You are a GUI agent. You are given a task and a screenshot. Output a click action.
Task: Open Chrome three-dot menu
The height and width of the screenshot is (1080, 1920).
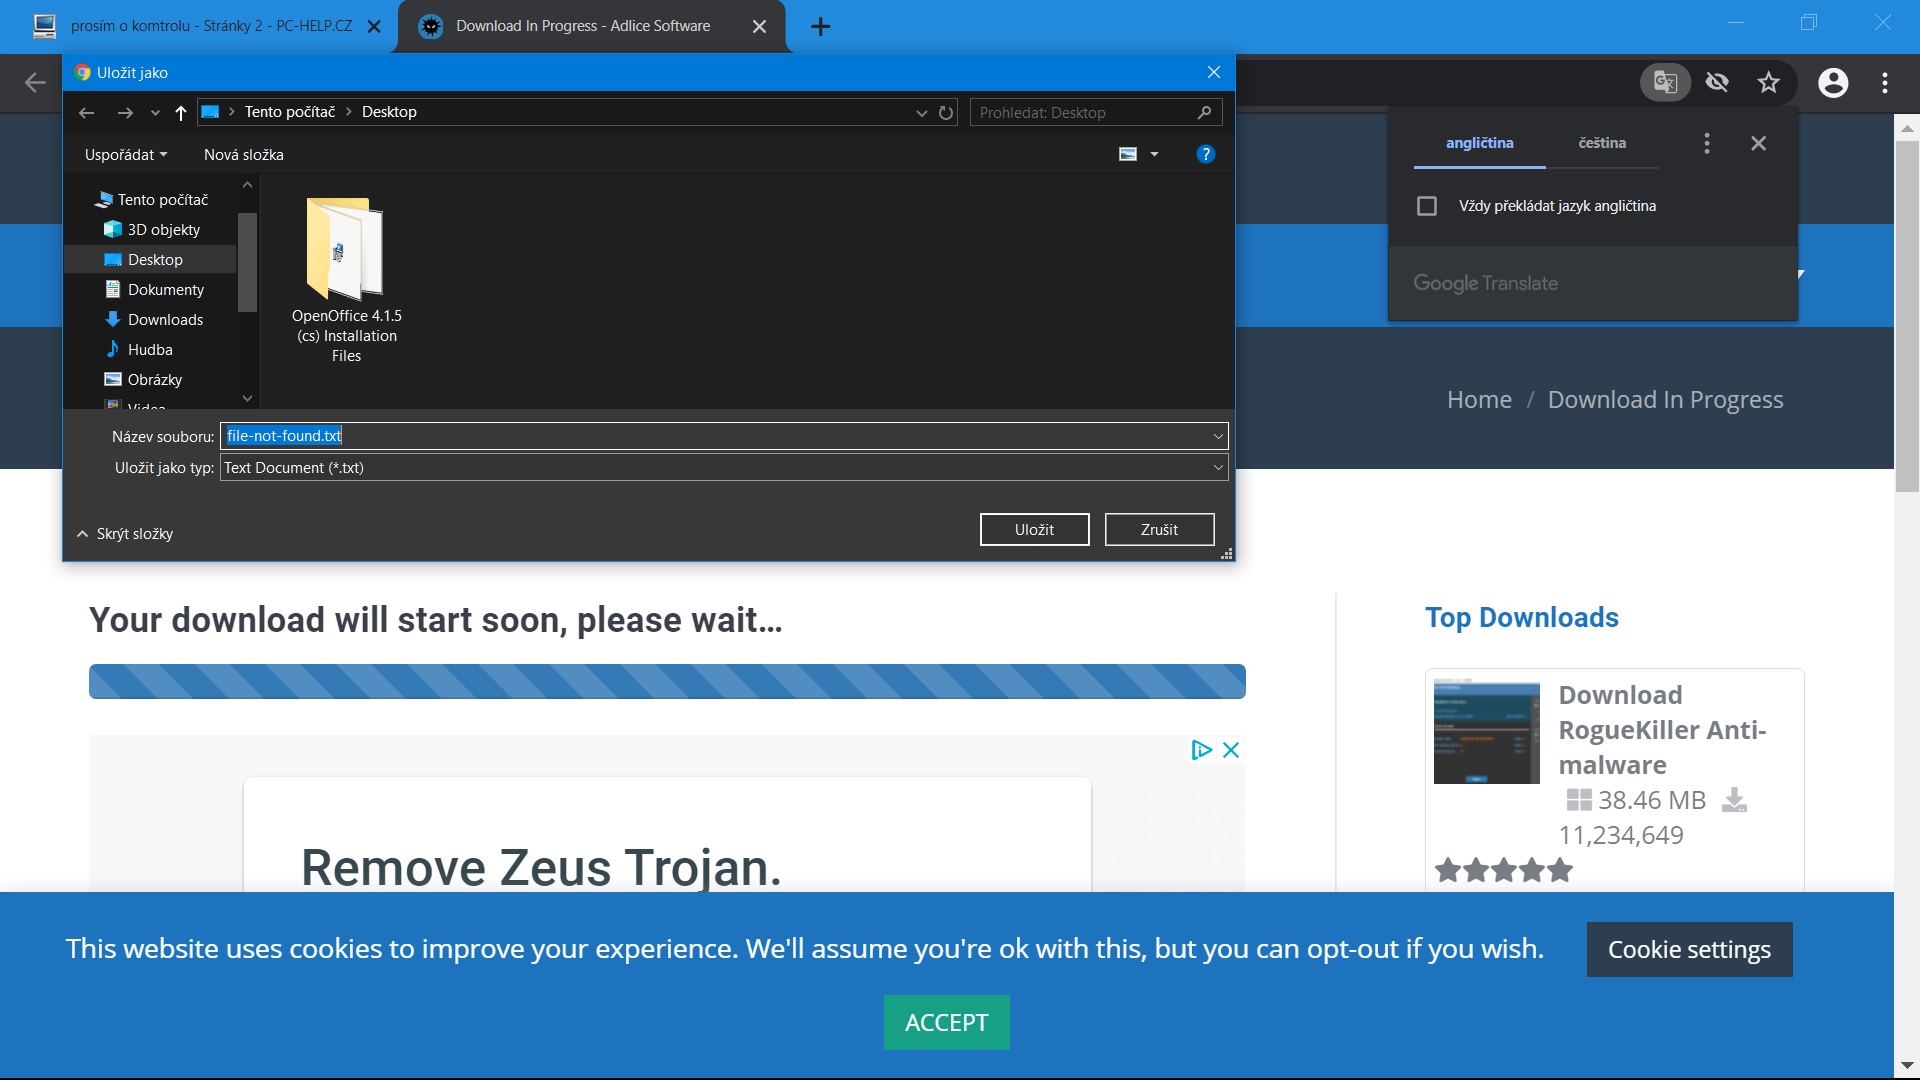point(1885,82)
